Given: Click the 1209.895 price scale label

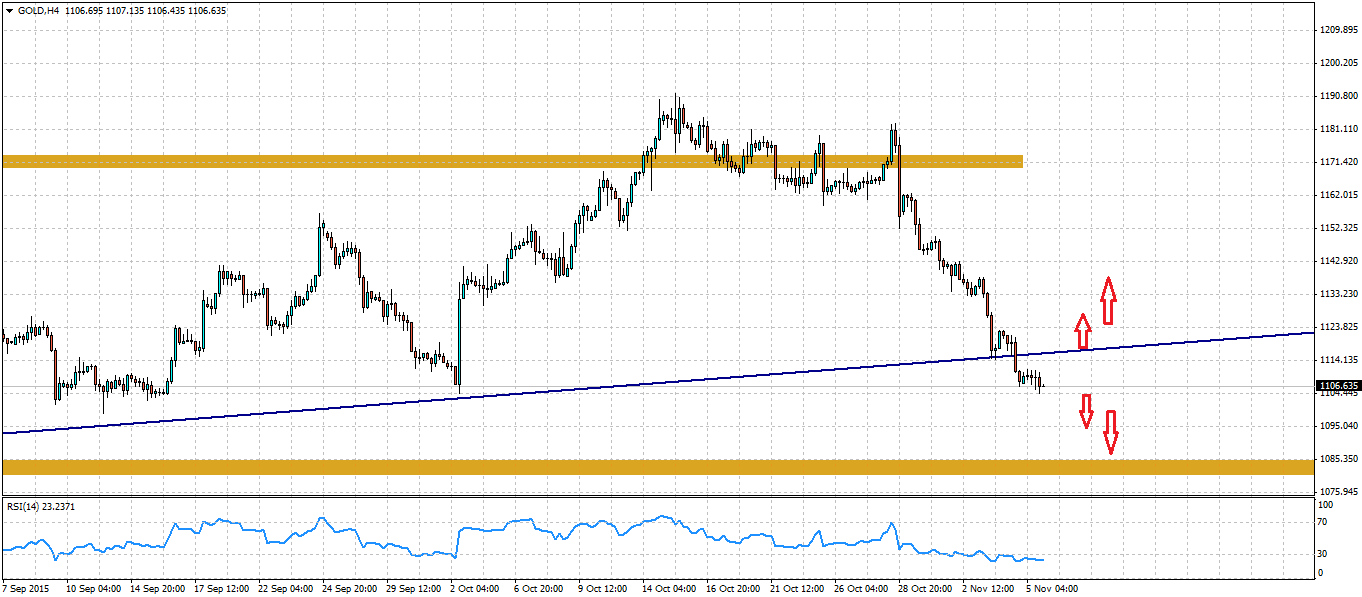Looking at the screenshot, I should (x=1339, y=30).
